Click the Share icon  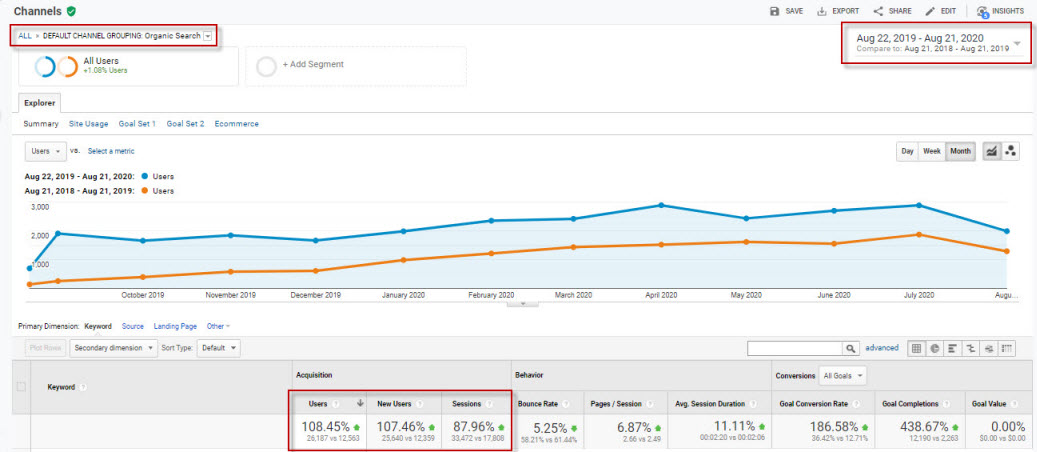(878, 11)
